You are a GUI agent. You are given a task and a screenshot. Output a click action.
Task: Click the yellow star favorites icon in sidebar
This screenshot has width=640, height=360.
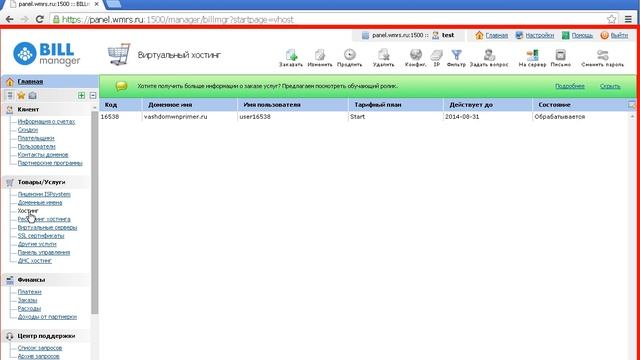point(21,96)
